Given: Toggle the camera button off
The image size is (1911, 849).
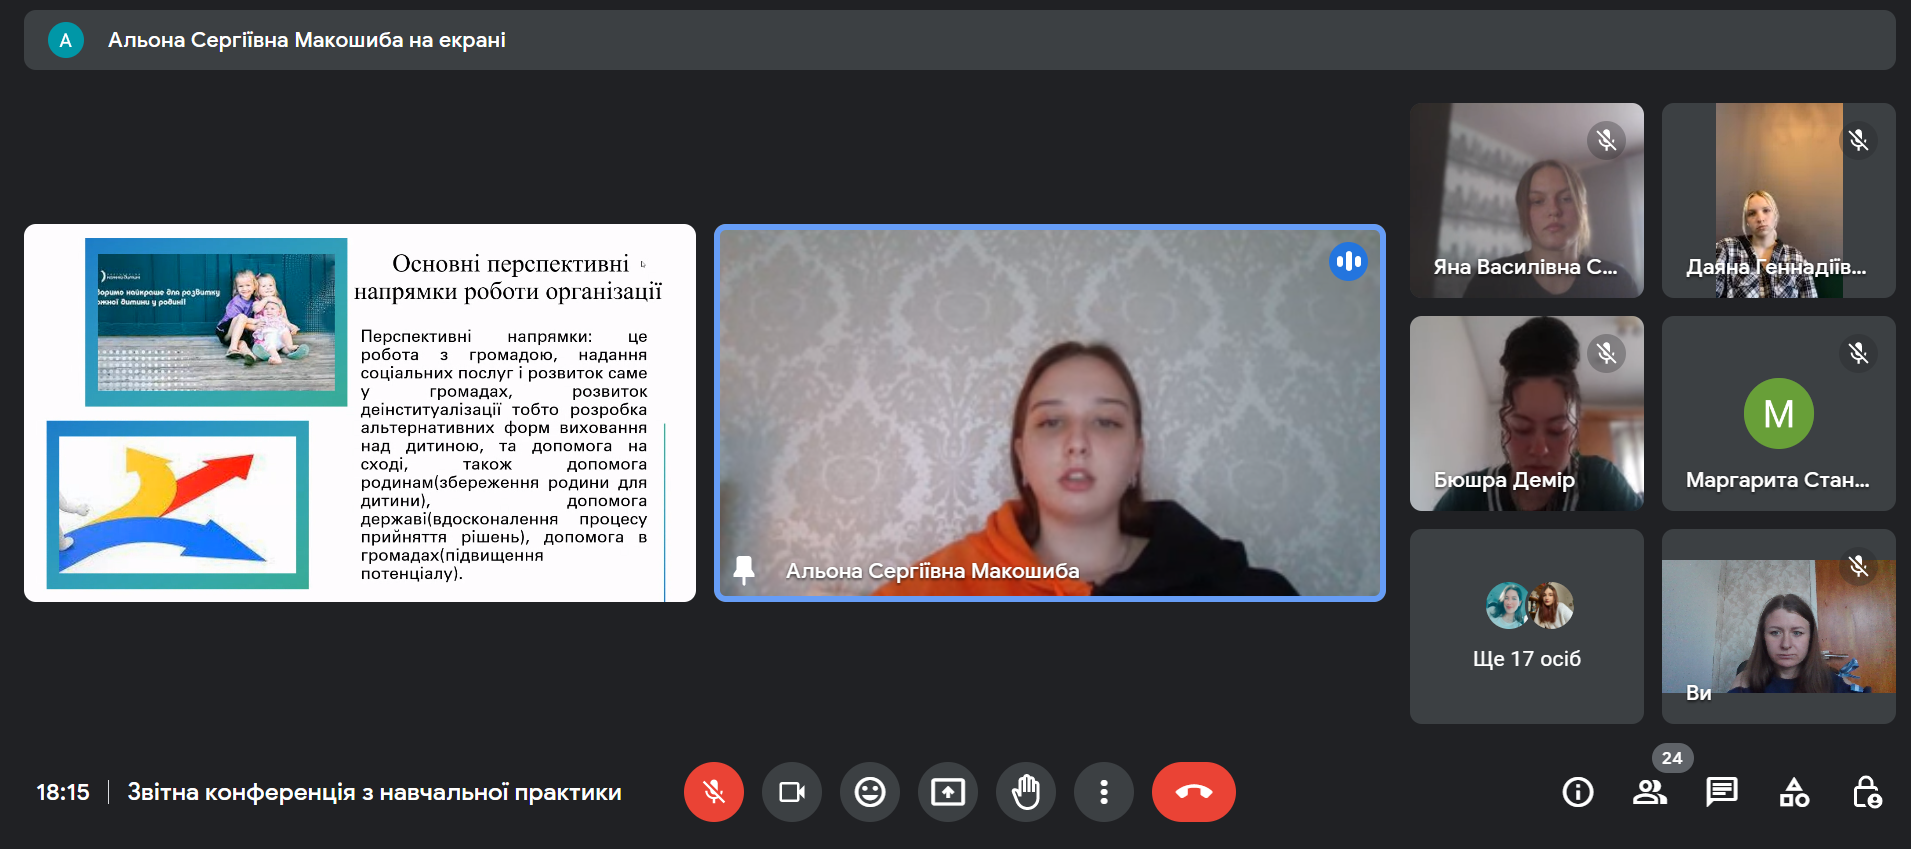Looking at the screenshot, I should [x=791, y=792].
